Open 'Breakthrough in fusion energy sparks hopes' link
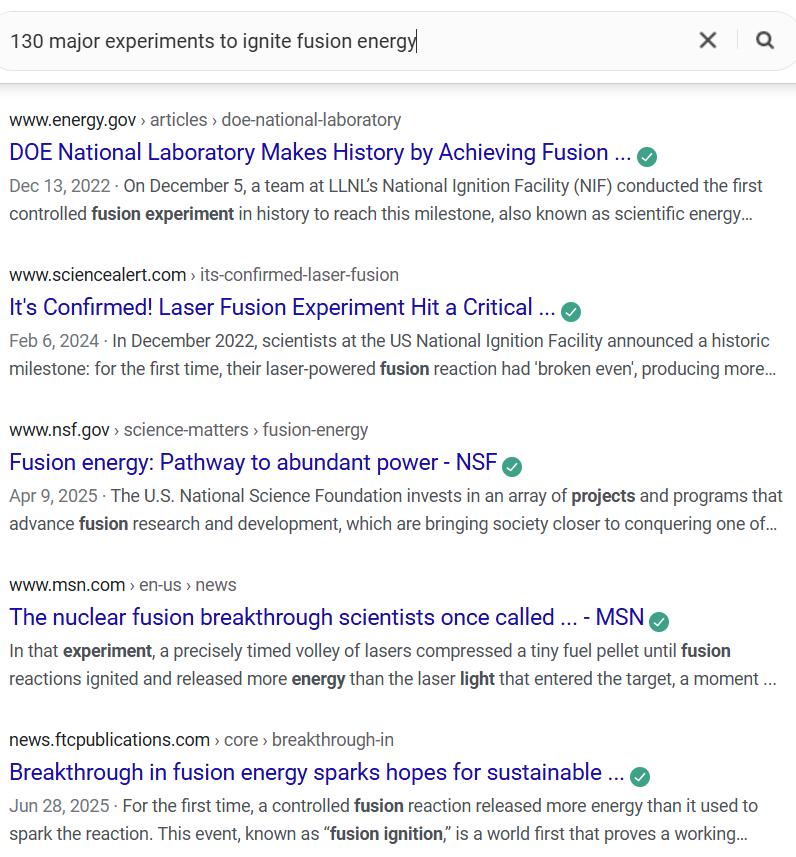 pyautogui.click(x=316, y=773)
